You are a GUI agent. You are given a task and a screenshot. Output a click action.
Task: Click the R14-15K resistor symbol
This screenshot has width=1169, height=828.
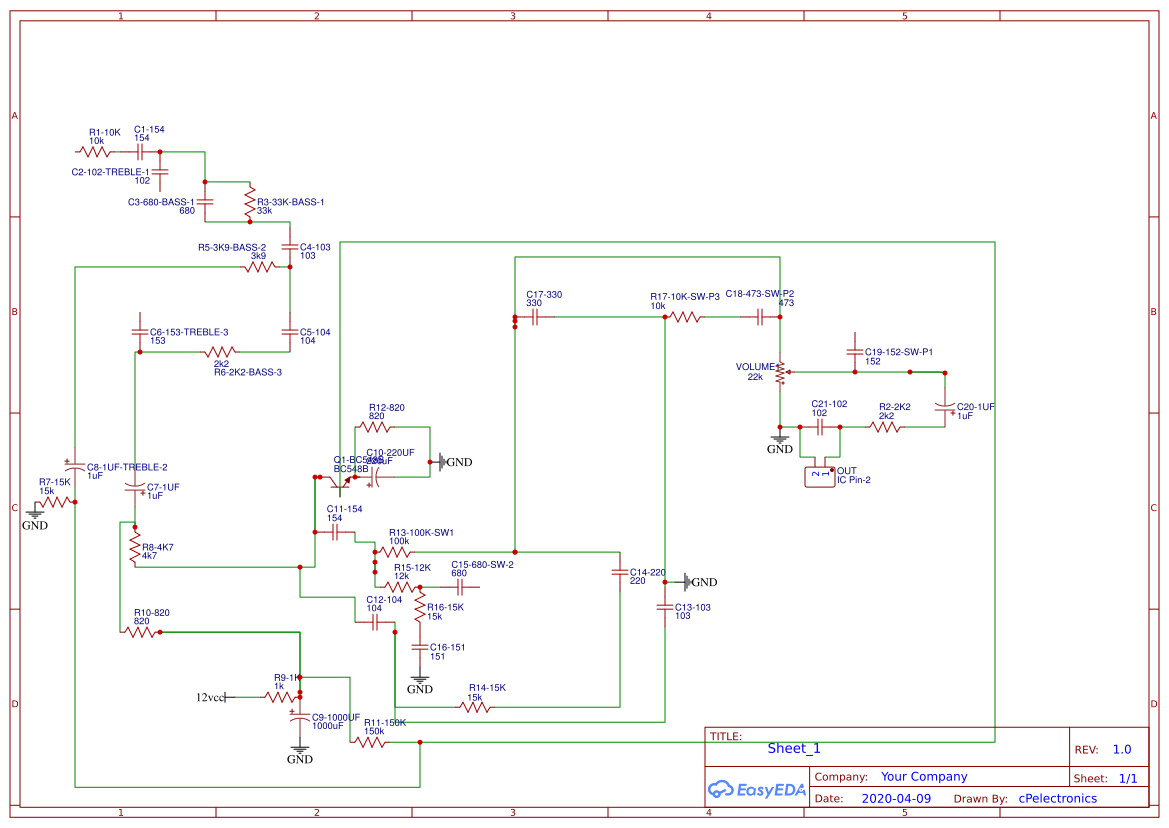click(475, 707)
